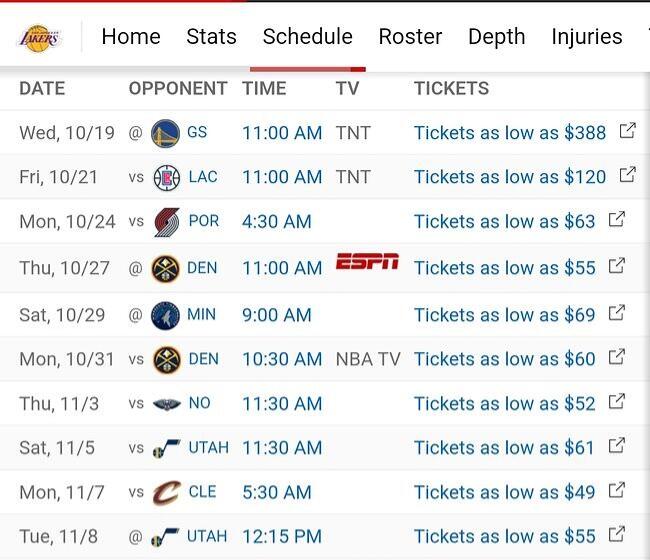Open external link icon for $388 tickets
The image size is (650, 560).
[x=627, y=131]
